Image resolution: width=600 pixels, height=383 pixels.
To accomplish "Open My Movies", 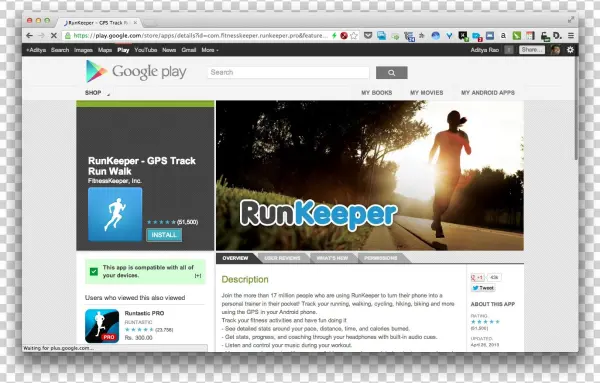I will 427,93.
